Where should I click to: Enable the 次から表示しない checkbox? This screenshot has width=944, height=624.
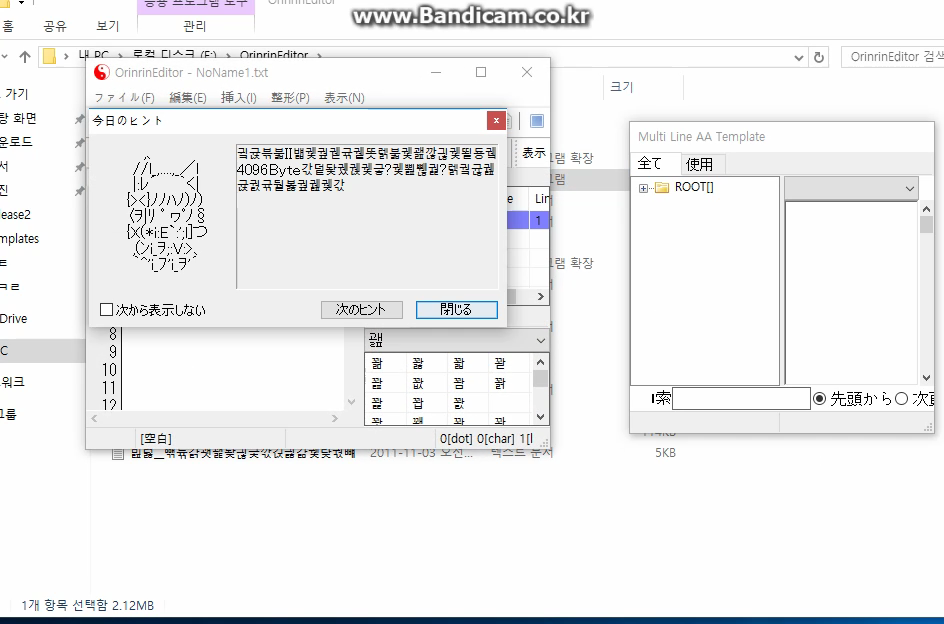[x=107, y=310]
